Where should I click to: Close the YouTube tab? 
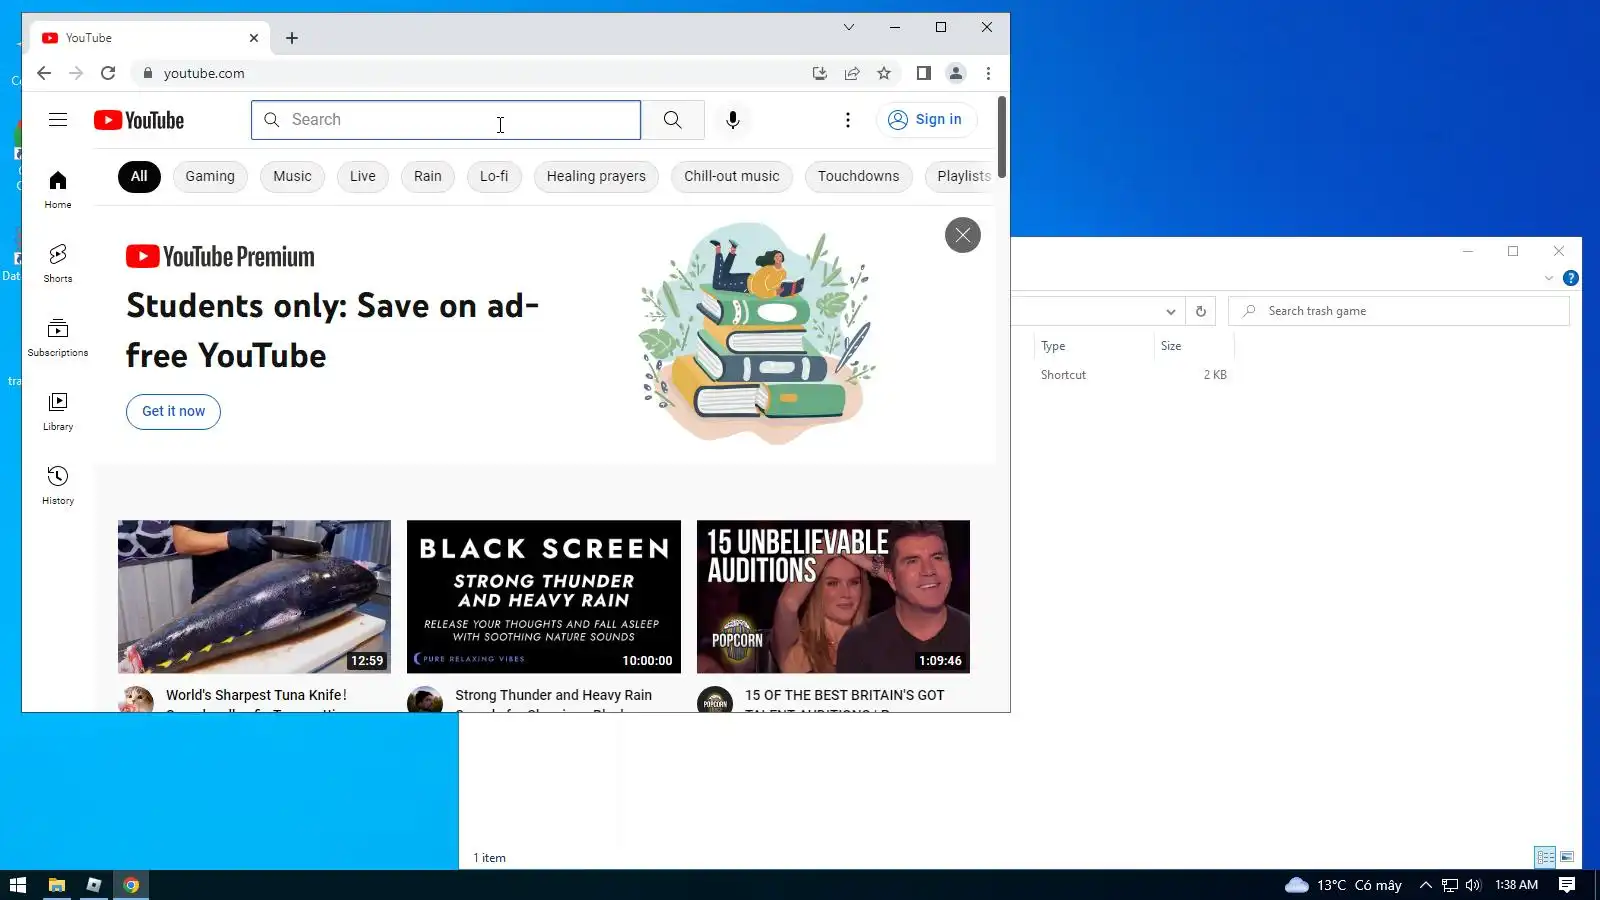tap(254, 38)
